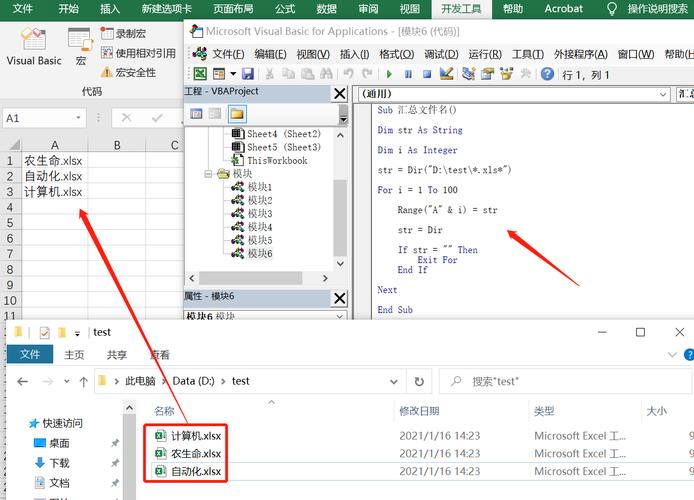Open the Visual Basic editor from ribbon
694x500 pixels.
tap(34, 46)
